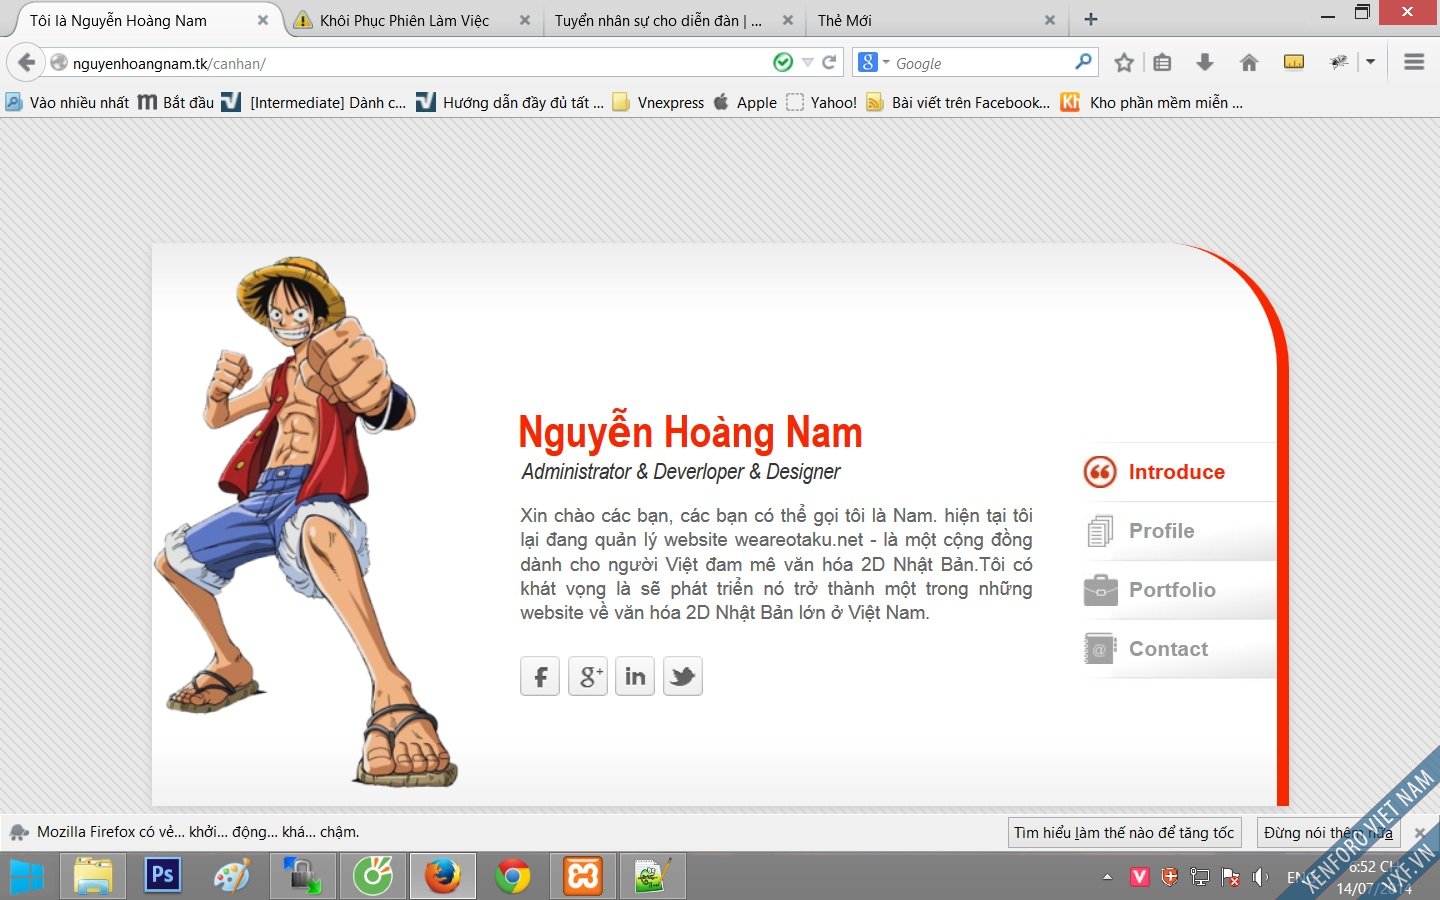Click the Google search input field
Viewport: 1440px width, 900px height.
click(x=982, y=63)
